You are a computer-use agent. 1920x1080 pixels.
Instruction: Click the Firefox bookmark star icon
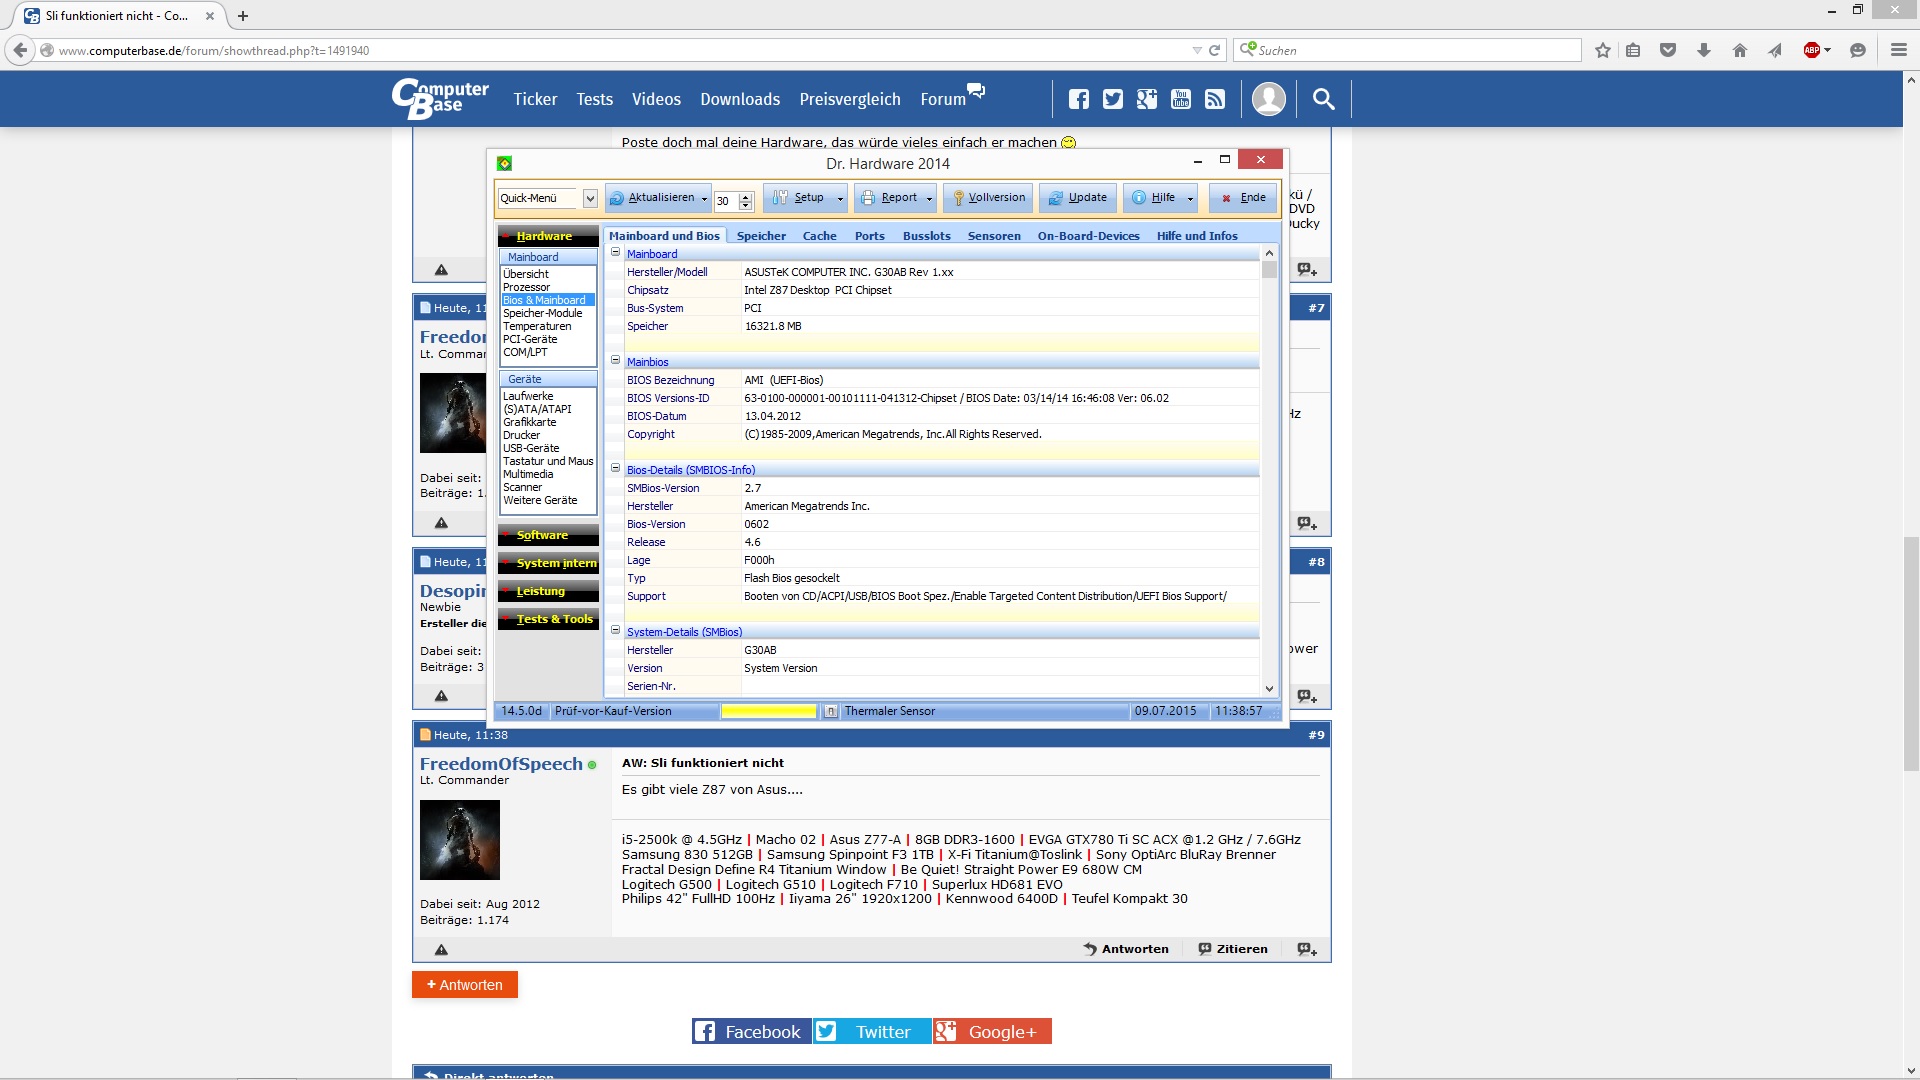click(x=1603, y=50)
